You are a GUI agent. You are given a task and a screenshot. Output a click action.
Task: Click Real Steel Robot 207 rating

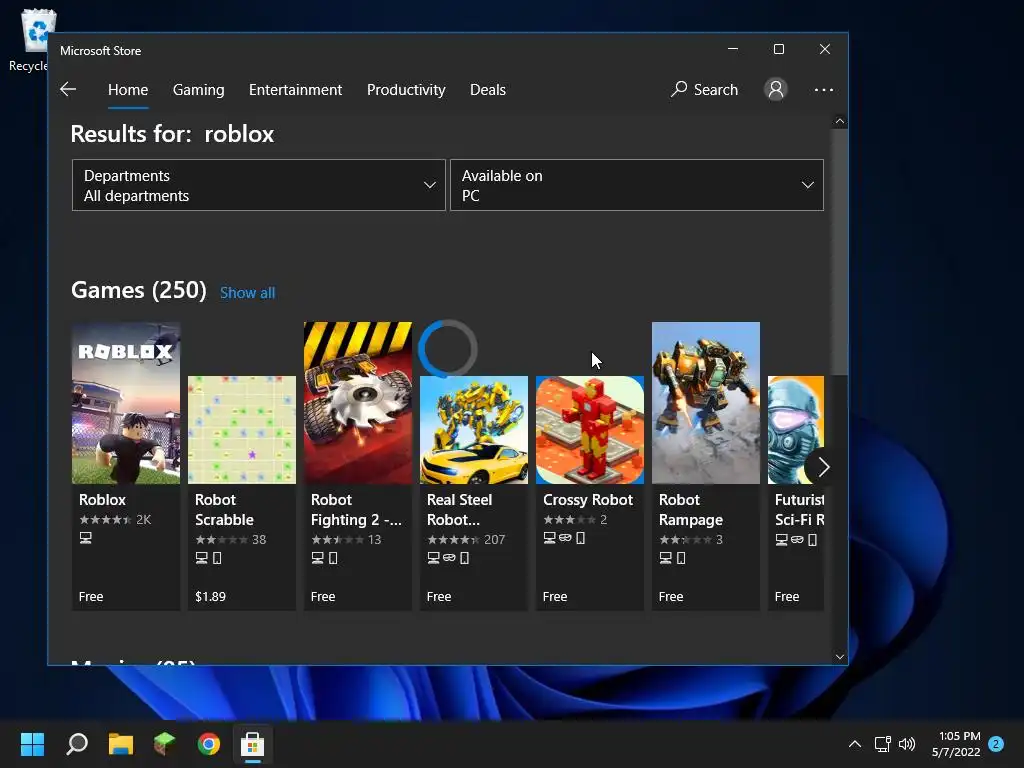pos(466,539)
